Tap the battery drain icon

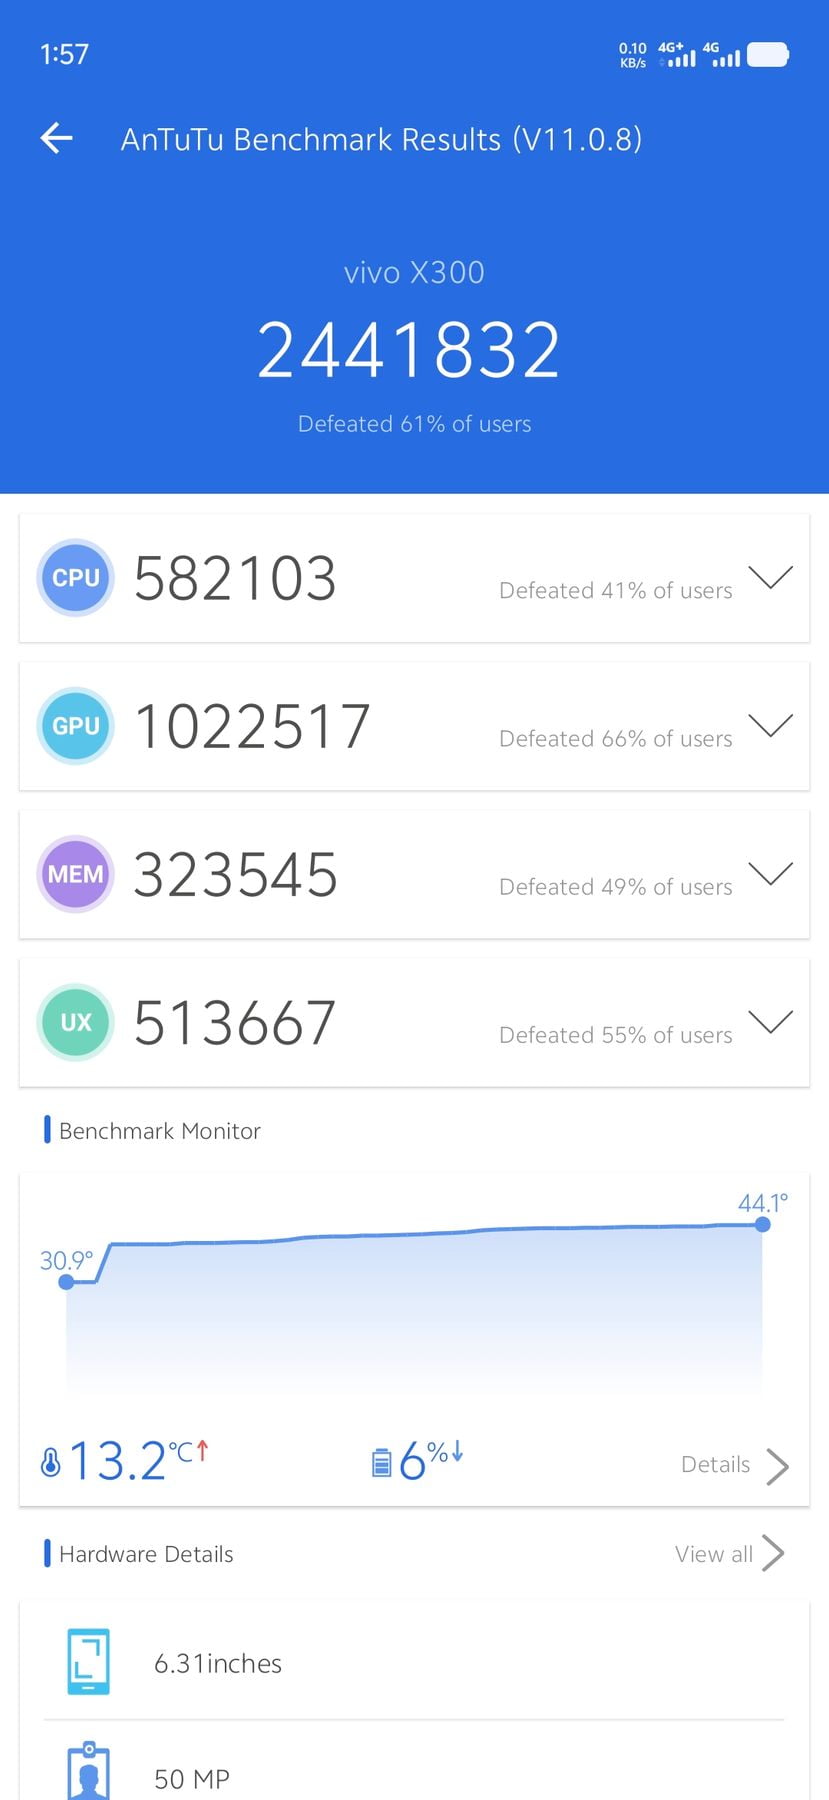point(381,1463)
